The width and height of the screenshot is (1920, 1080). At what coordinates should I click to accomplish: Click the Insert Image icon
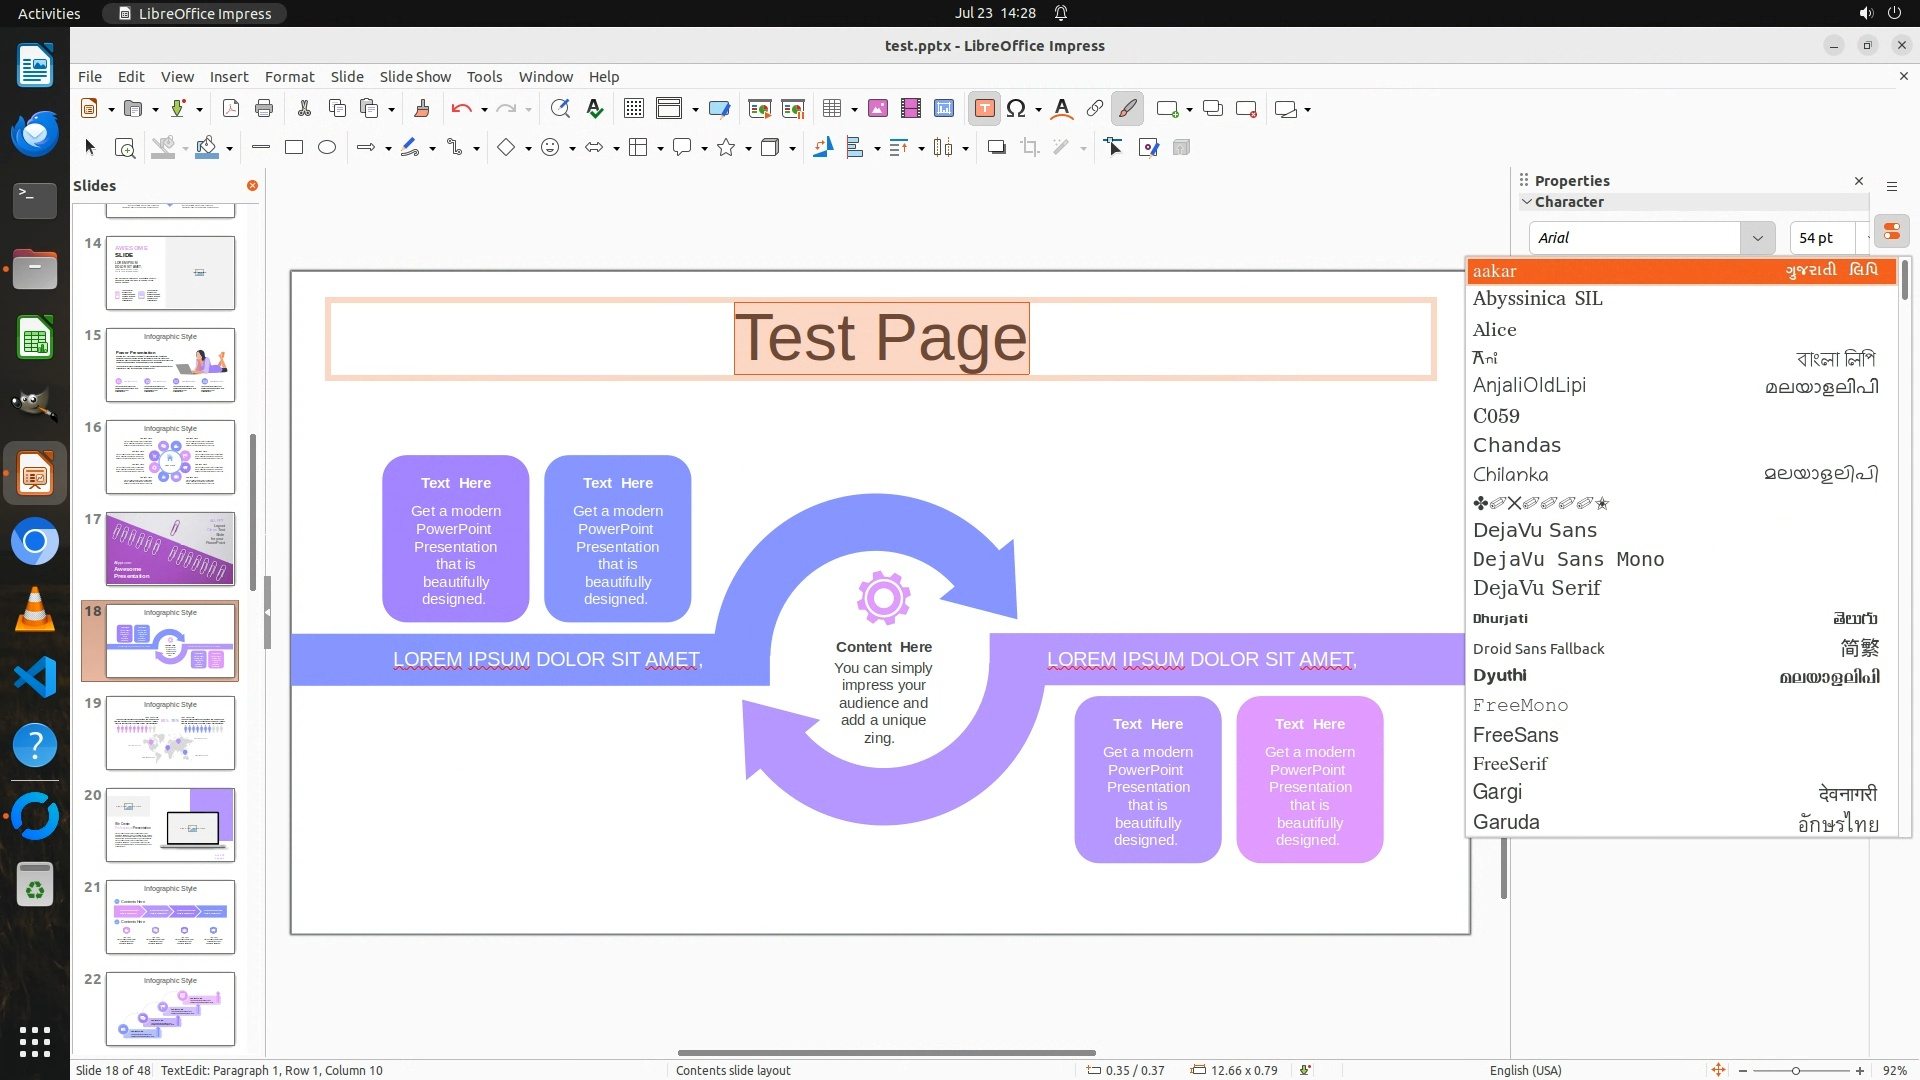pos(878,109)
